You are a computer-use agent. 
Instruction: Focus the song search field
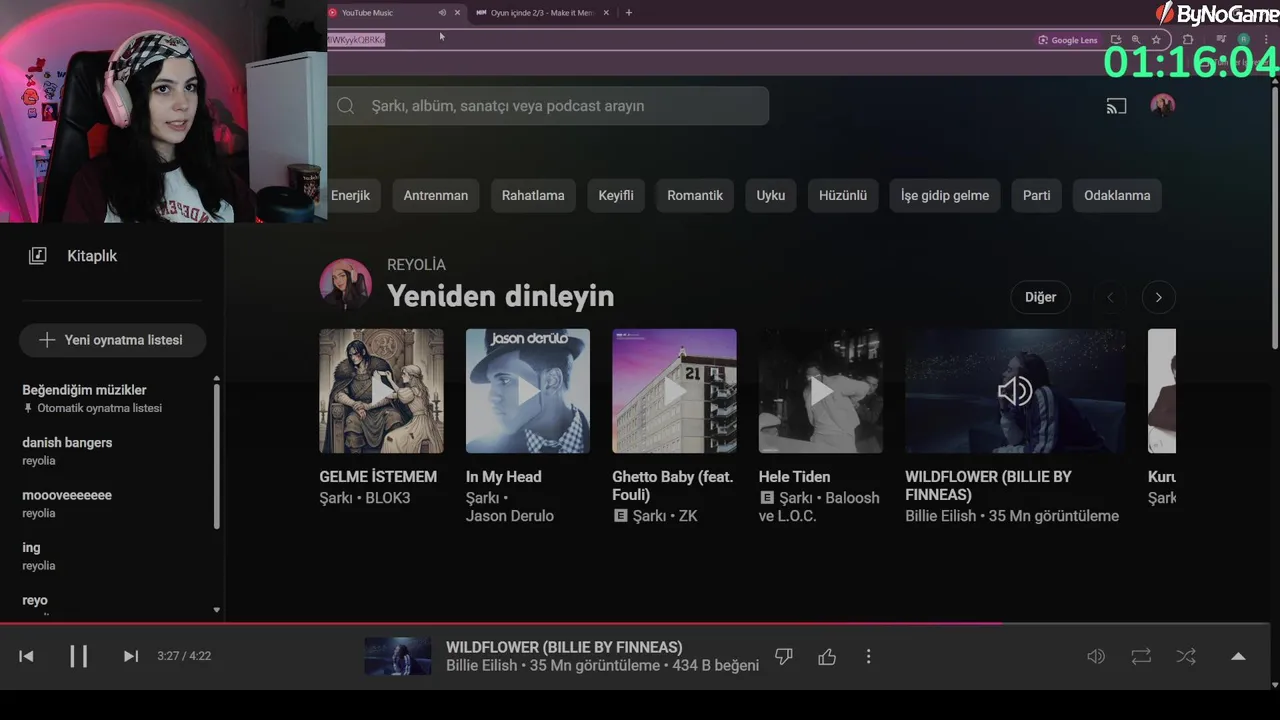[x=548, y=106]
